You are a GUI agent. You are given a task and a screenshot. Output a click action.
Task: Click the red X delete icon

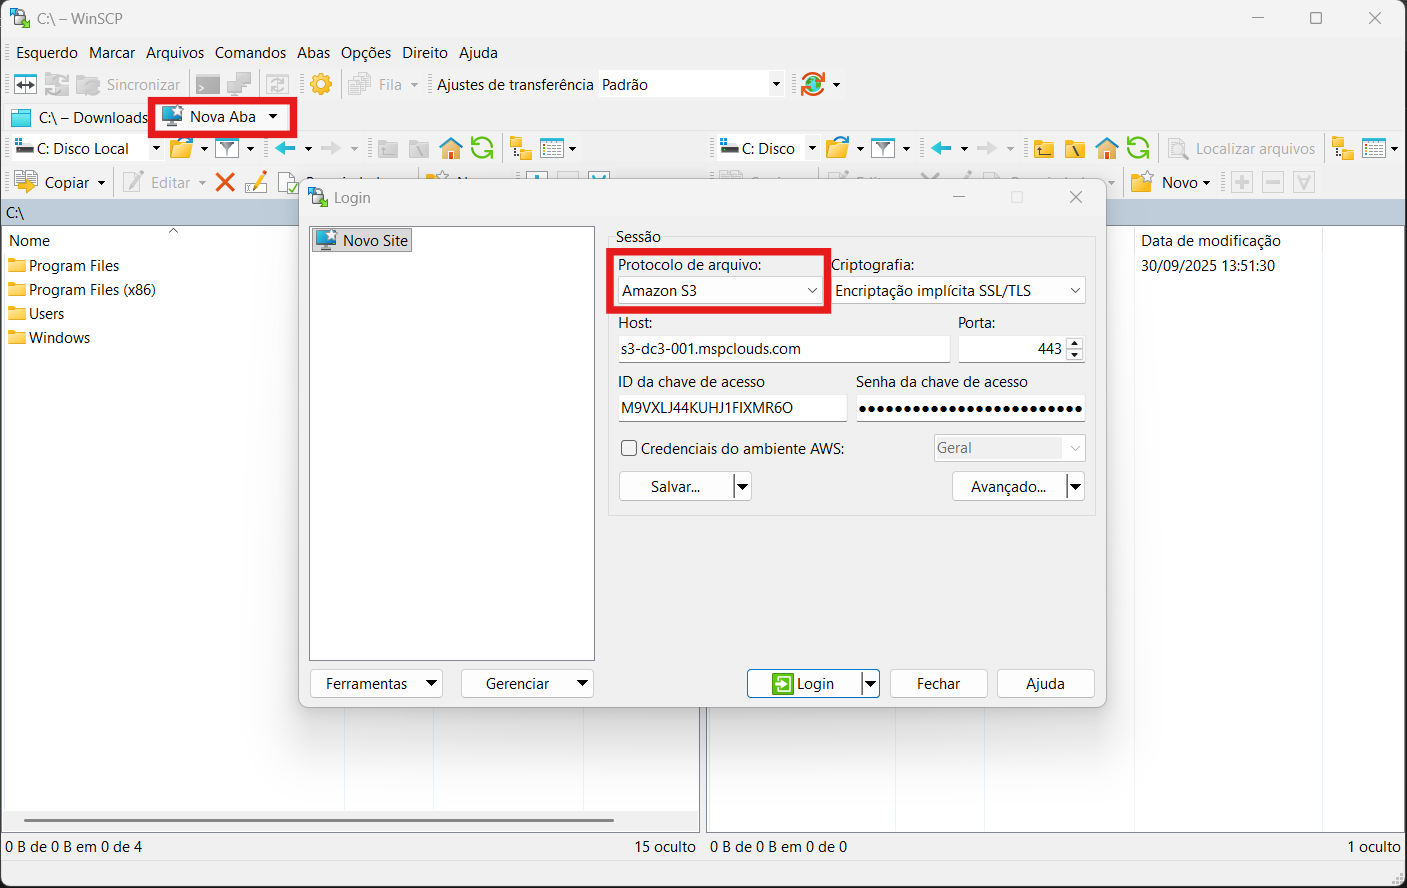pos(225,182)
